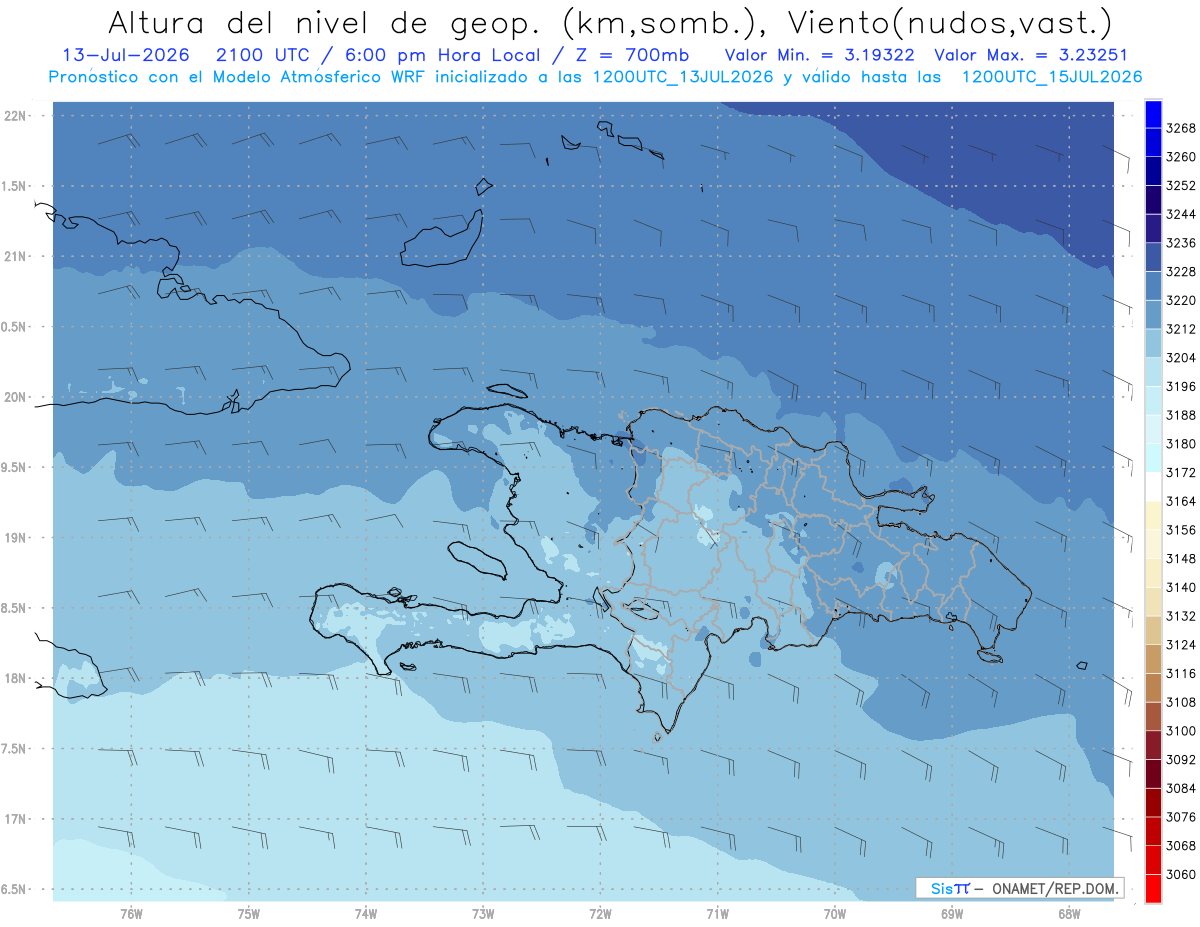Click the '1200UTC_15JUL2026' valid-until time
Screen dimensions: 1200x927
click(1052, 77)
